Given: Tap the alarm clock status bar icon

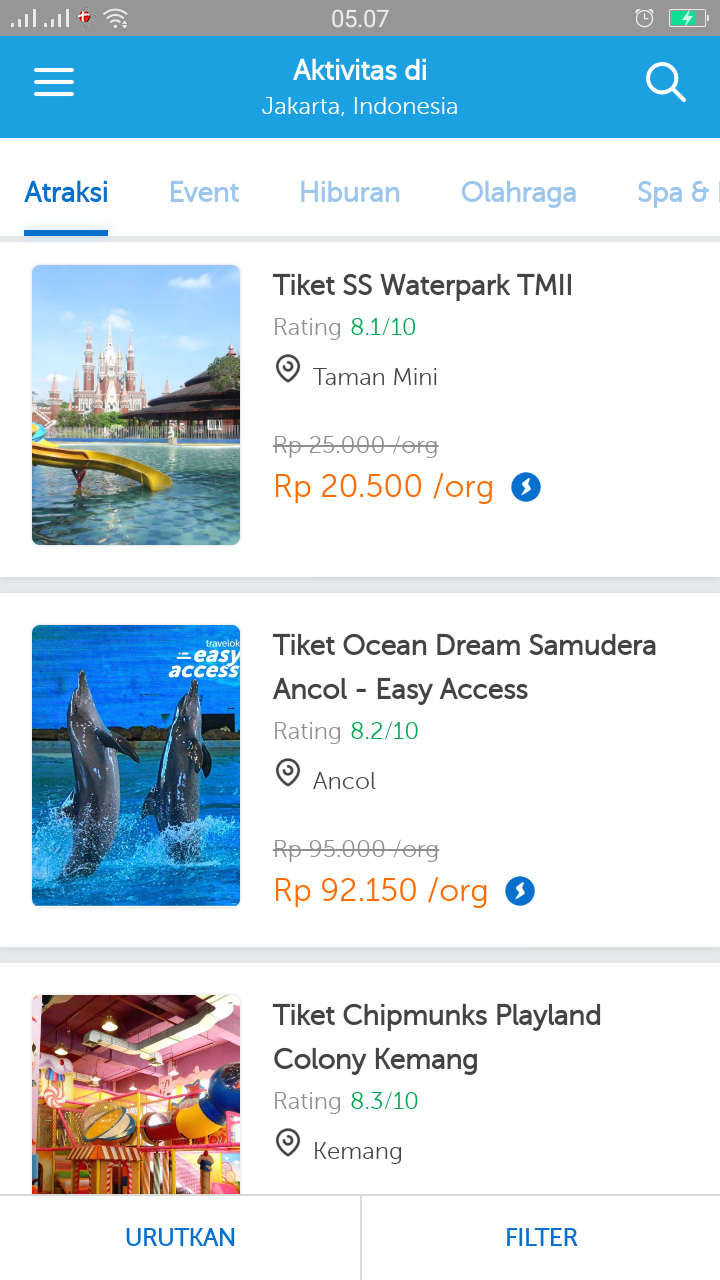Looking at the screenshot, I should point(645,18).
